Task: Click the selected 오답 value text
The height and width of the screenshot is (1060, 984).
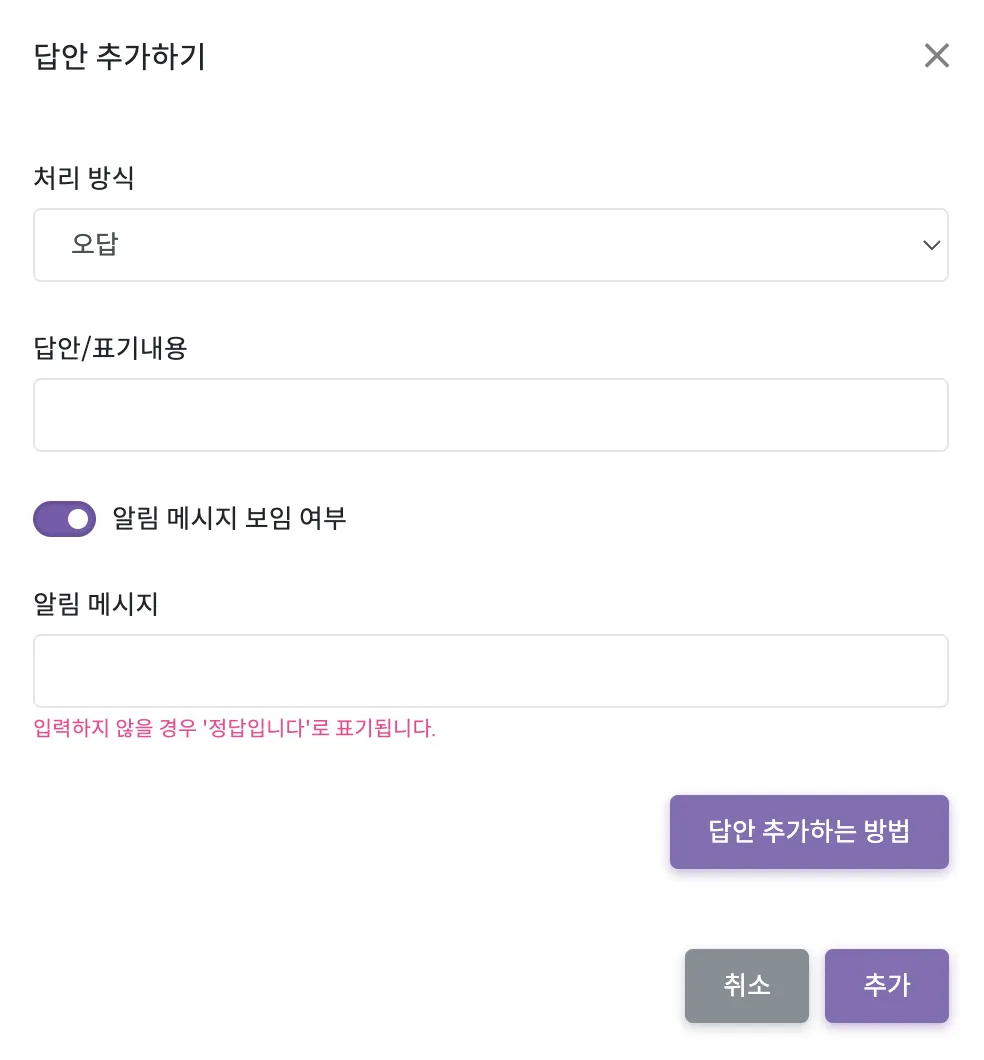Action: pyautogui.click(x=95, y=245)
